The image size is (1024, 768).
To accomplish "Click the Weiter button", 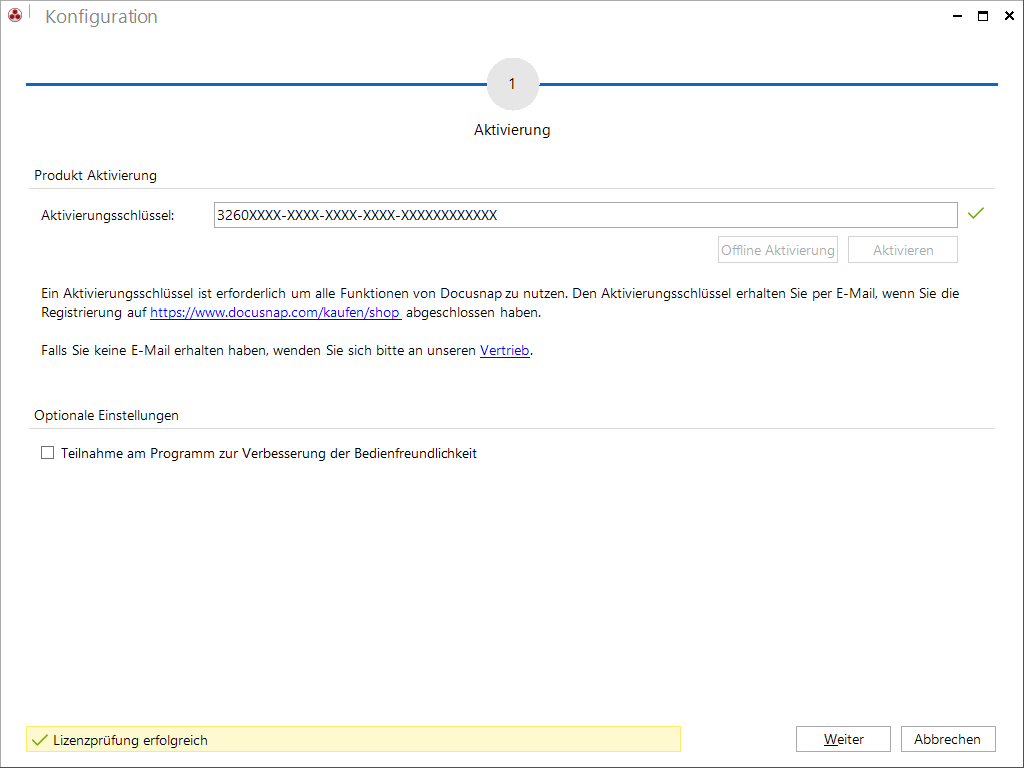I will click(843, 739).
